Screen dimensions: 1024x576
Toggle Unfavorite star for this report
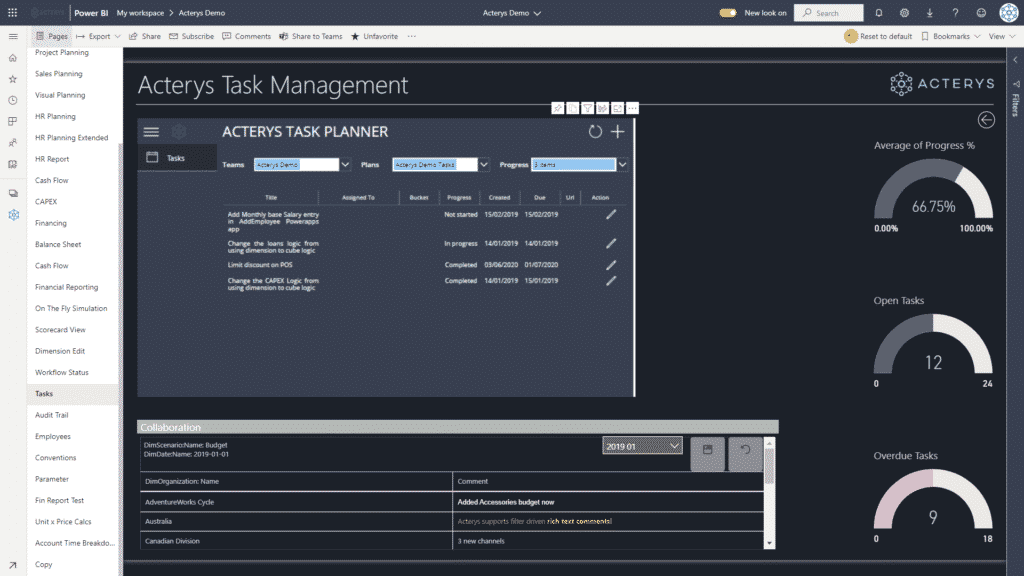[x=374, y=36]
